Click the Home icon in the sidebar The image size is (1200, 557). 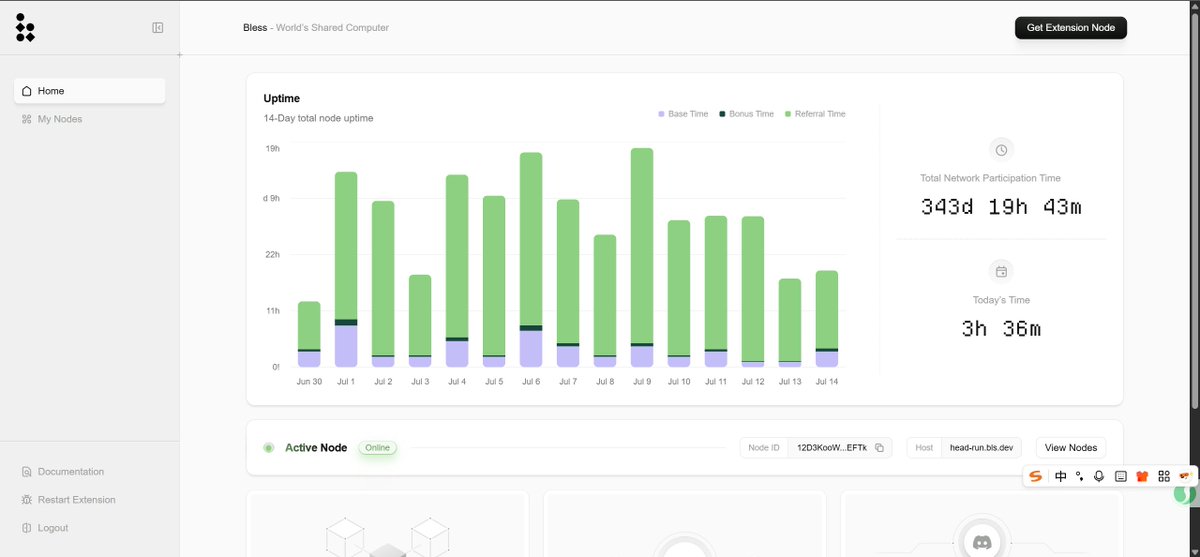point(27,91)
